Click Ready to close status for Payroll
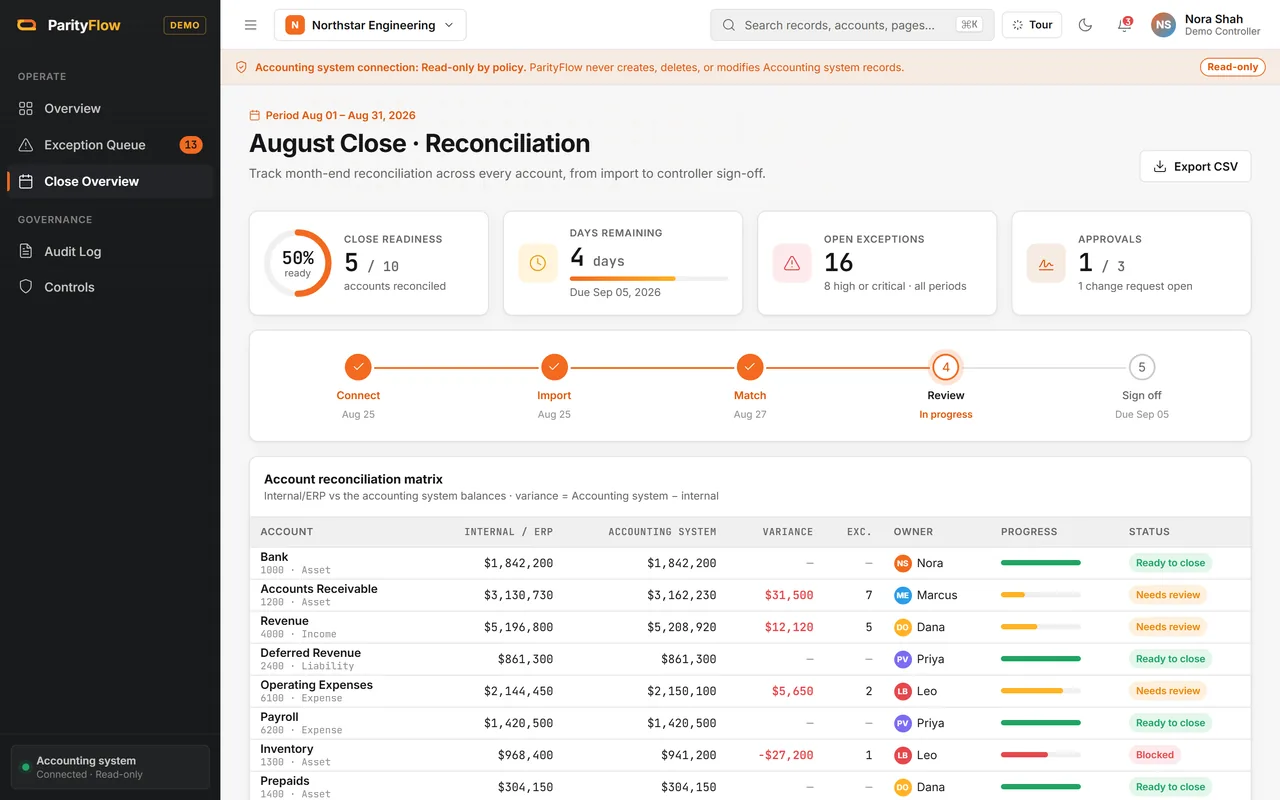 [1171, 723]
